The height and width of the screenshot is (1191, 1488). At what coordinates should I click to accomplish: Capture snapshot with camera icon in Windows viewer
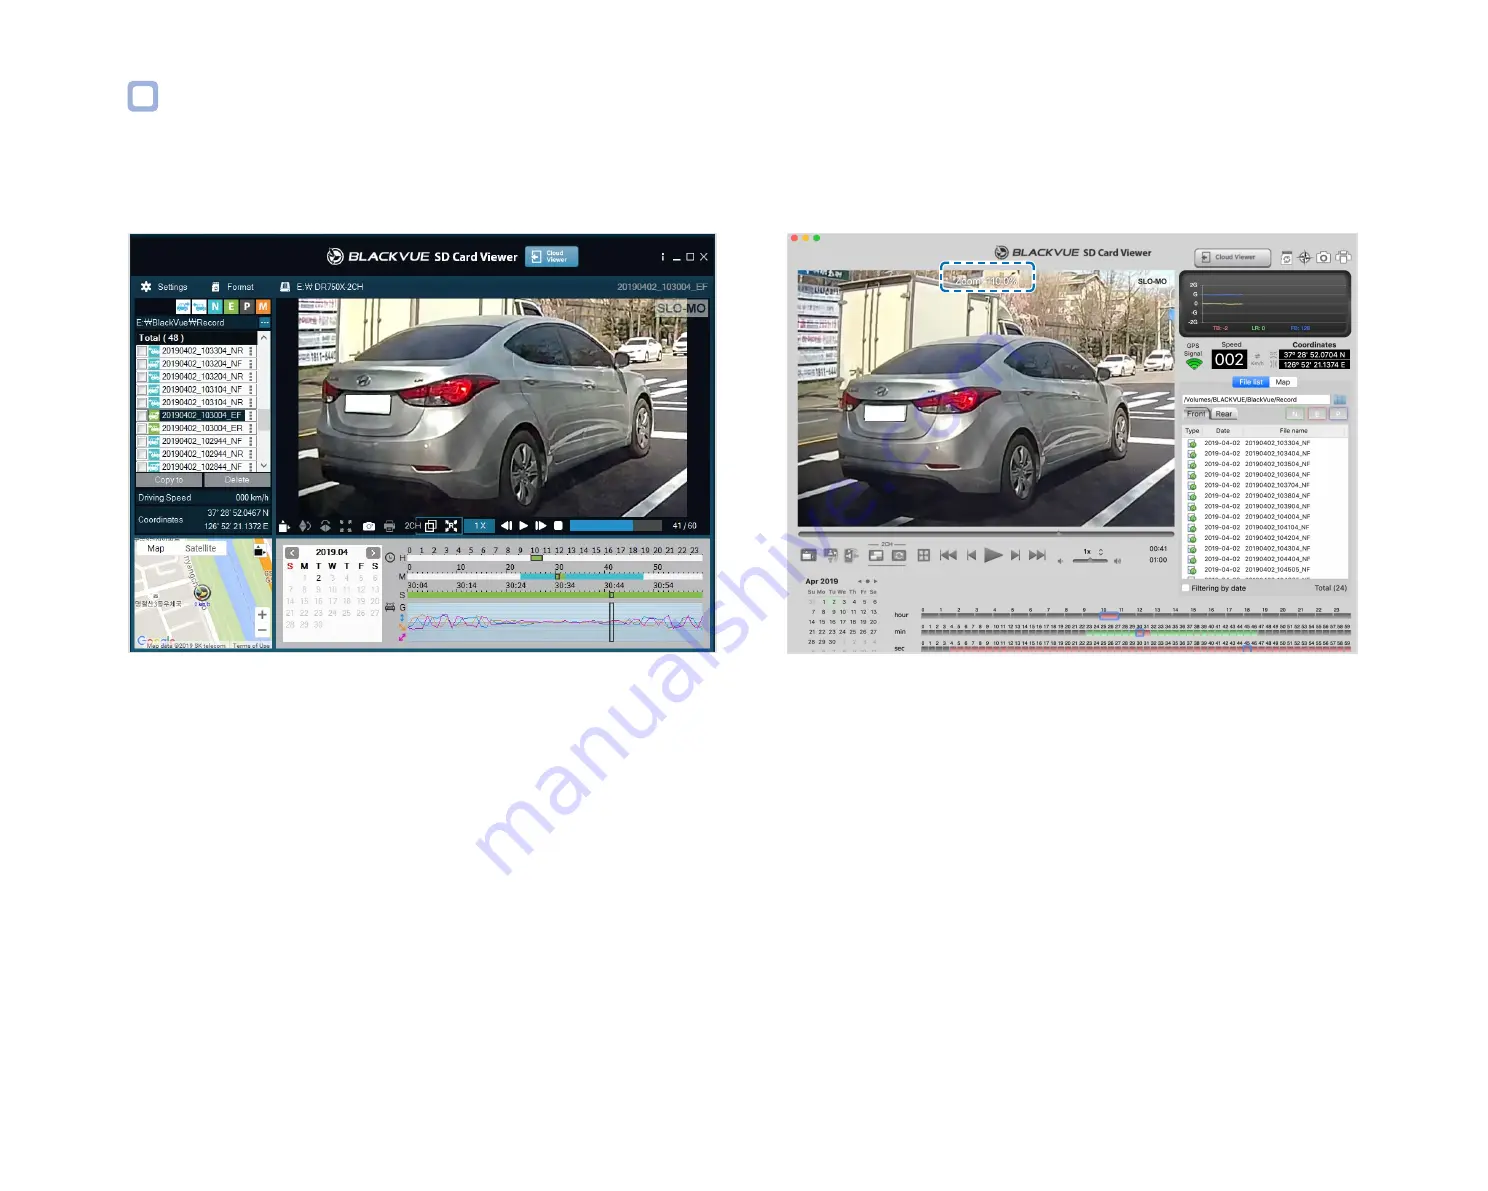pos(369,526)
